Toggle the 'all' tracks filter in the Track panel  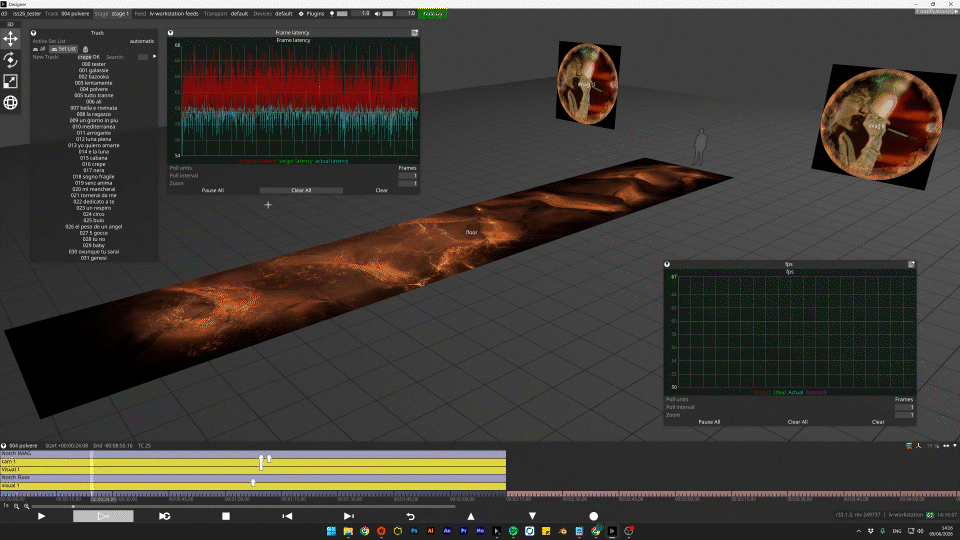39,49
